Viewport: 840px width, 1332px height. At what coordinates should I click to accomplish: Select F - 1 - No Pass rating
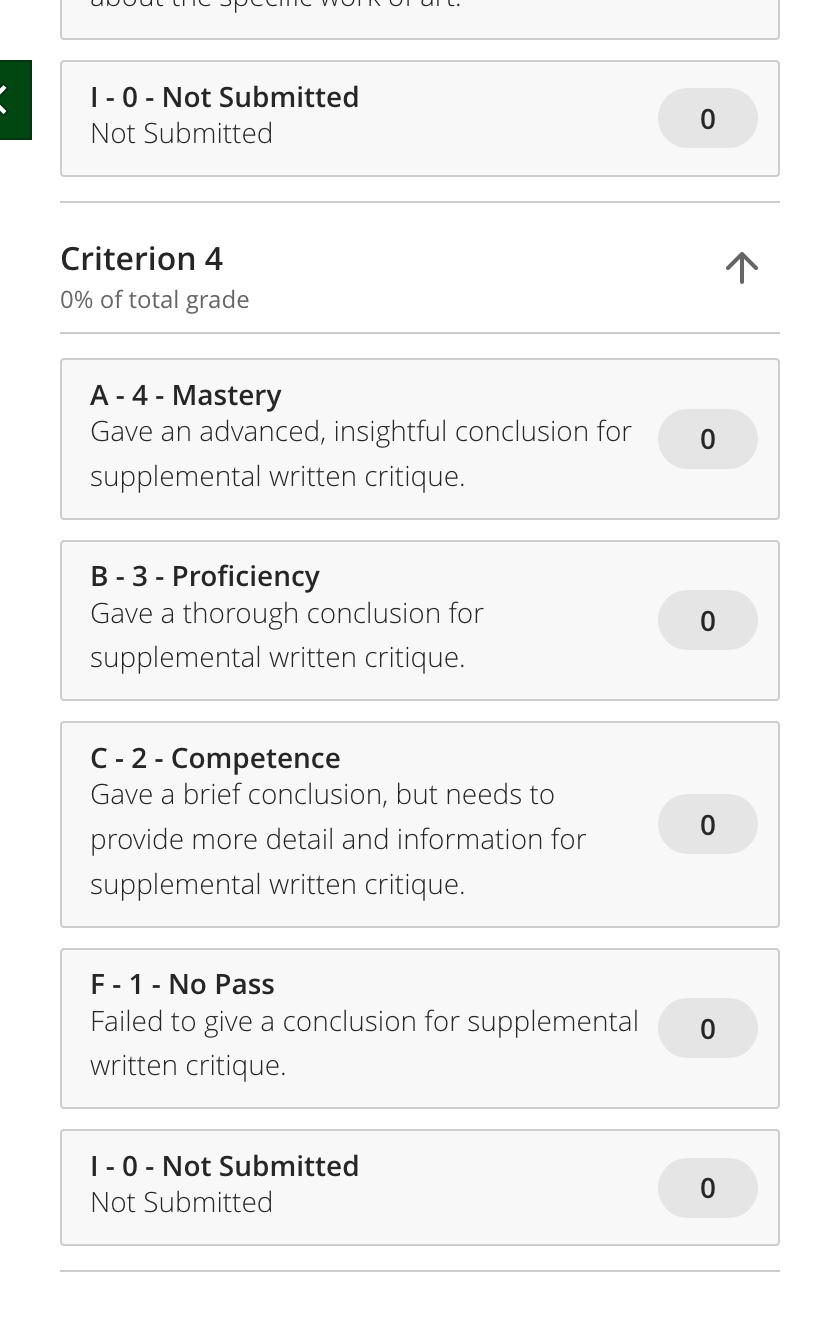420,1028
